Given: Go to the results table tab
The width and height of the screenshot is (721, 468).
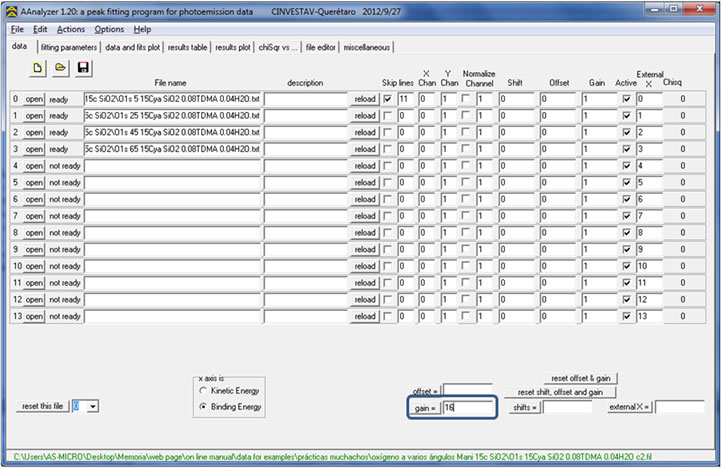Looking at the screenshot, I should (188, 47).
